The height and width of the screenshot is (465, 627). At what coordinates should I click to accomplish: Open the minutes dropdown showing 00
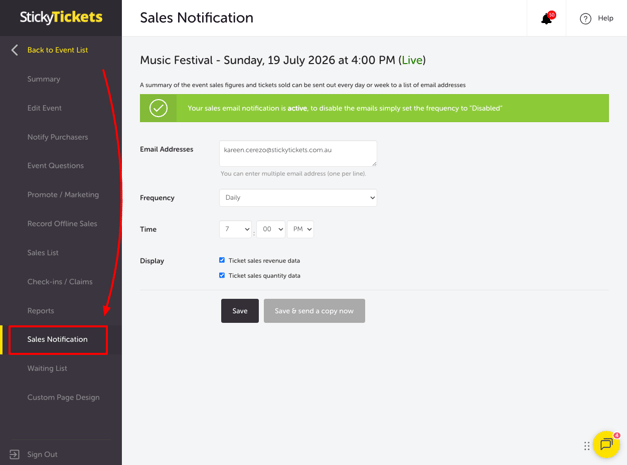tap(271, 229)
